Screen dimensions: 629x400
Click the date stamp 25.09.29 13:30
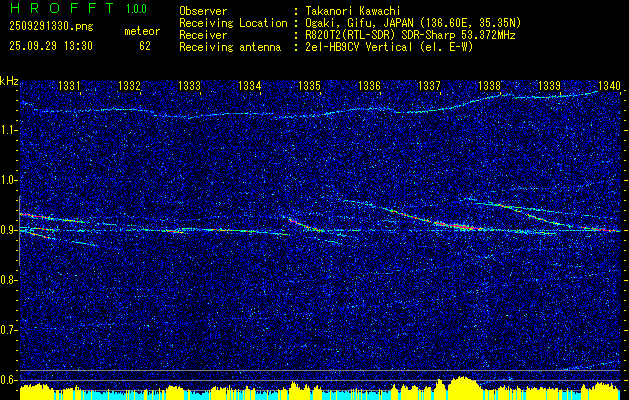coord(51,46)
